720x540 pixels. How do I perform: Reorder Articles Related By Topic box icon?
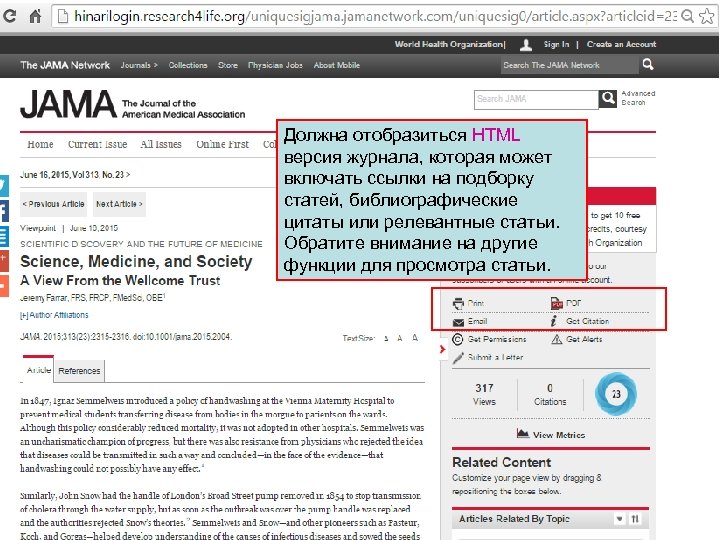pos(635,519)
